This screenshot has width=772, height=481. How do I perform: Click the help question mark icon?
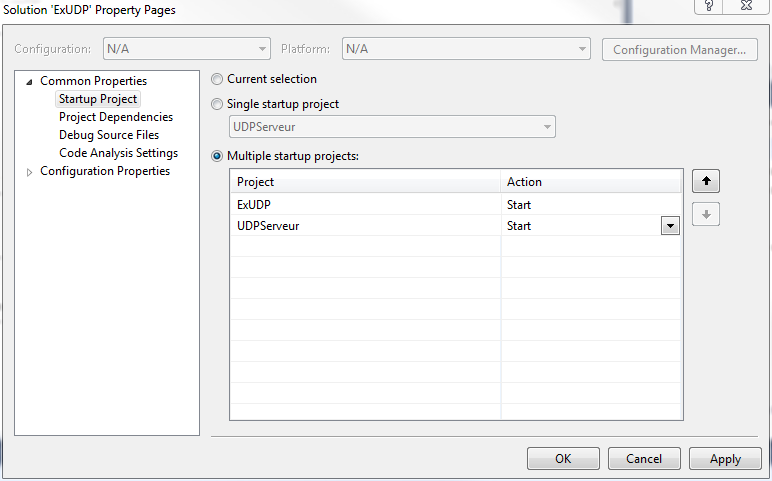point(707,5)
